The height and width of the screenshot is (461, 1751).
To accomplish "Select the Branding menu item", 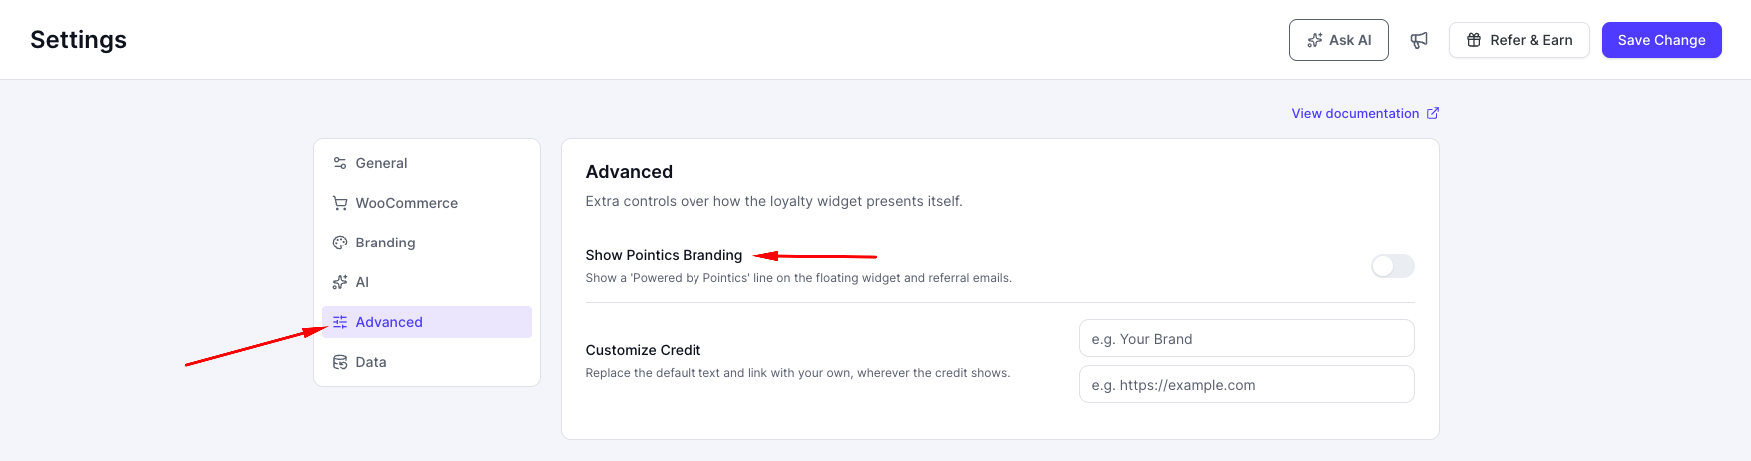I will pos(427,243).
